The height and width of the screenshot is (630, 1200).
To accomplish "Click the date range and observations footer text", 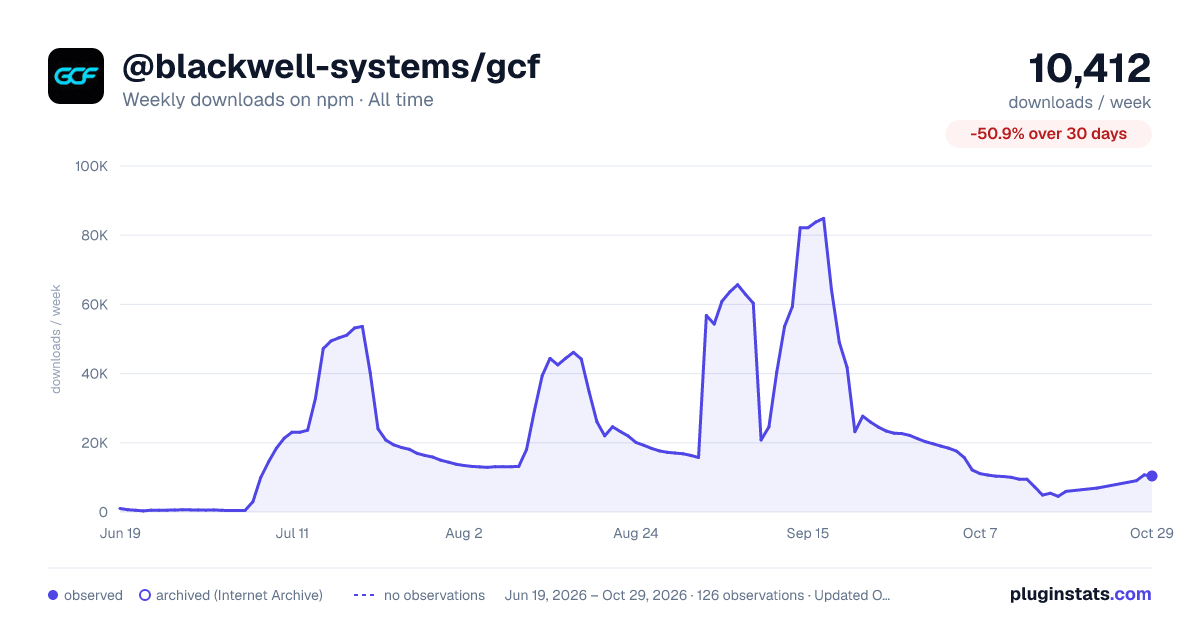I will pos(698,595).
